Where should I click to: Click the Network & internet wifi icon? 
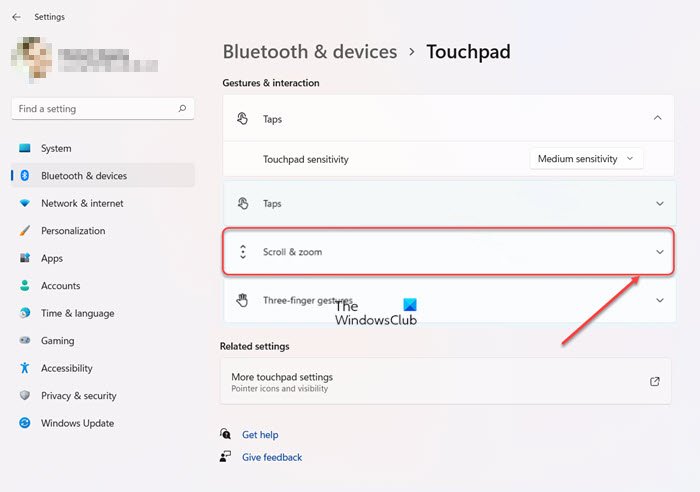point(25,203)
